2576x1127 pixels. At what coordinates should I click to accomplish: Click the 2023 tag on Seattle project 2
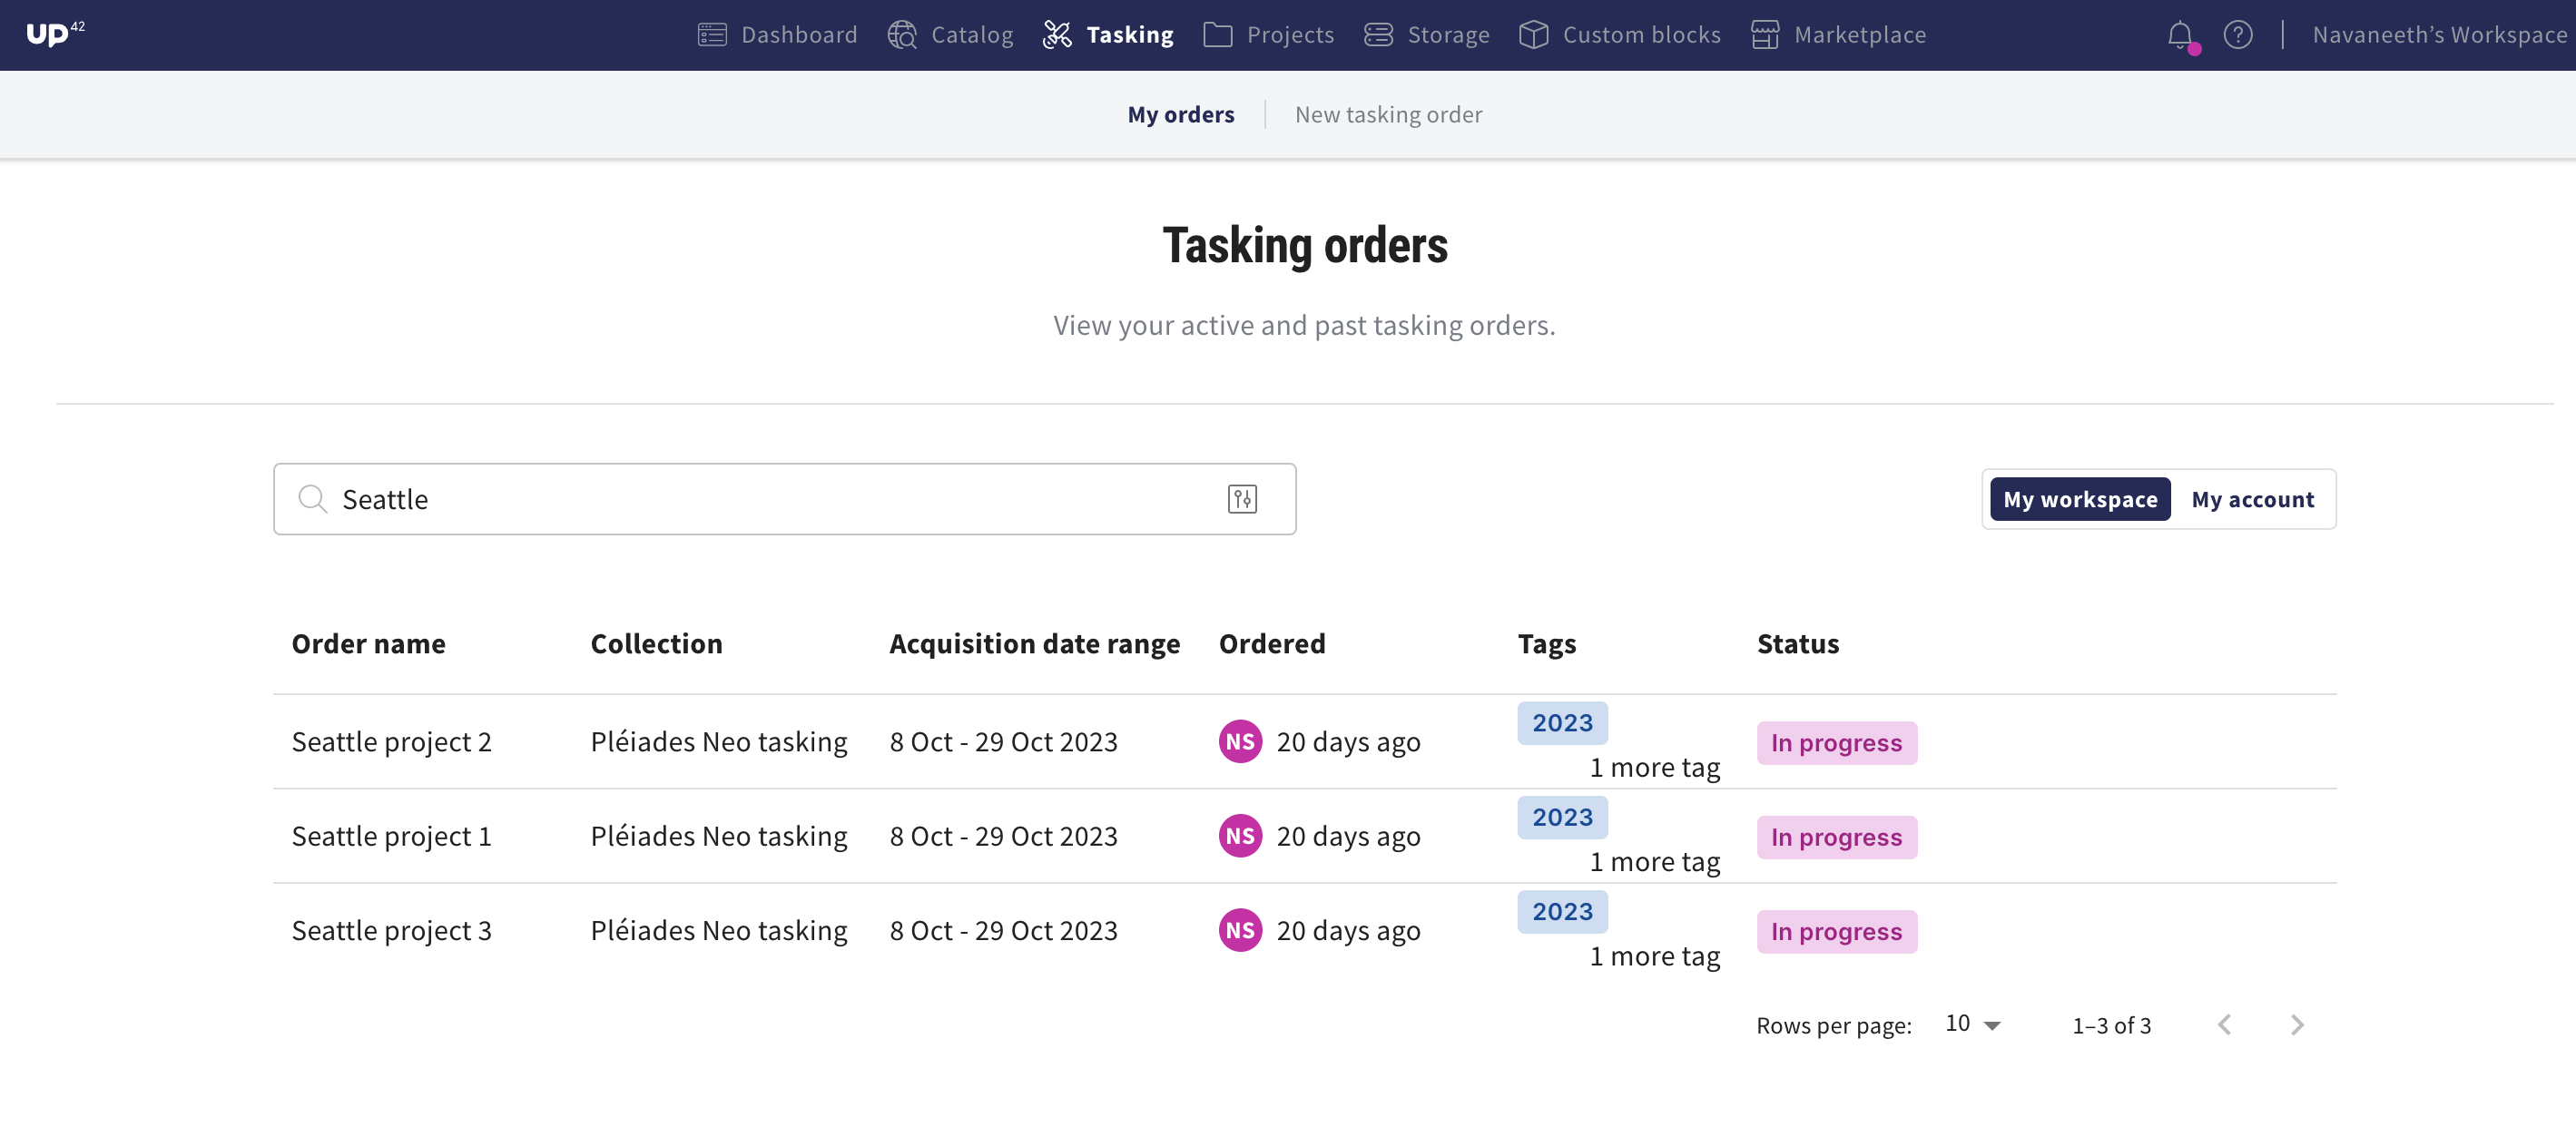click(x=1562, y=723)
